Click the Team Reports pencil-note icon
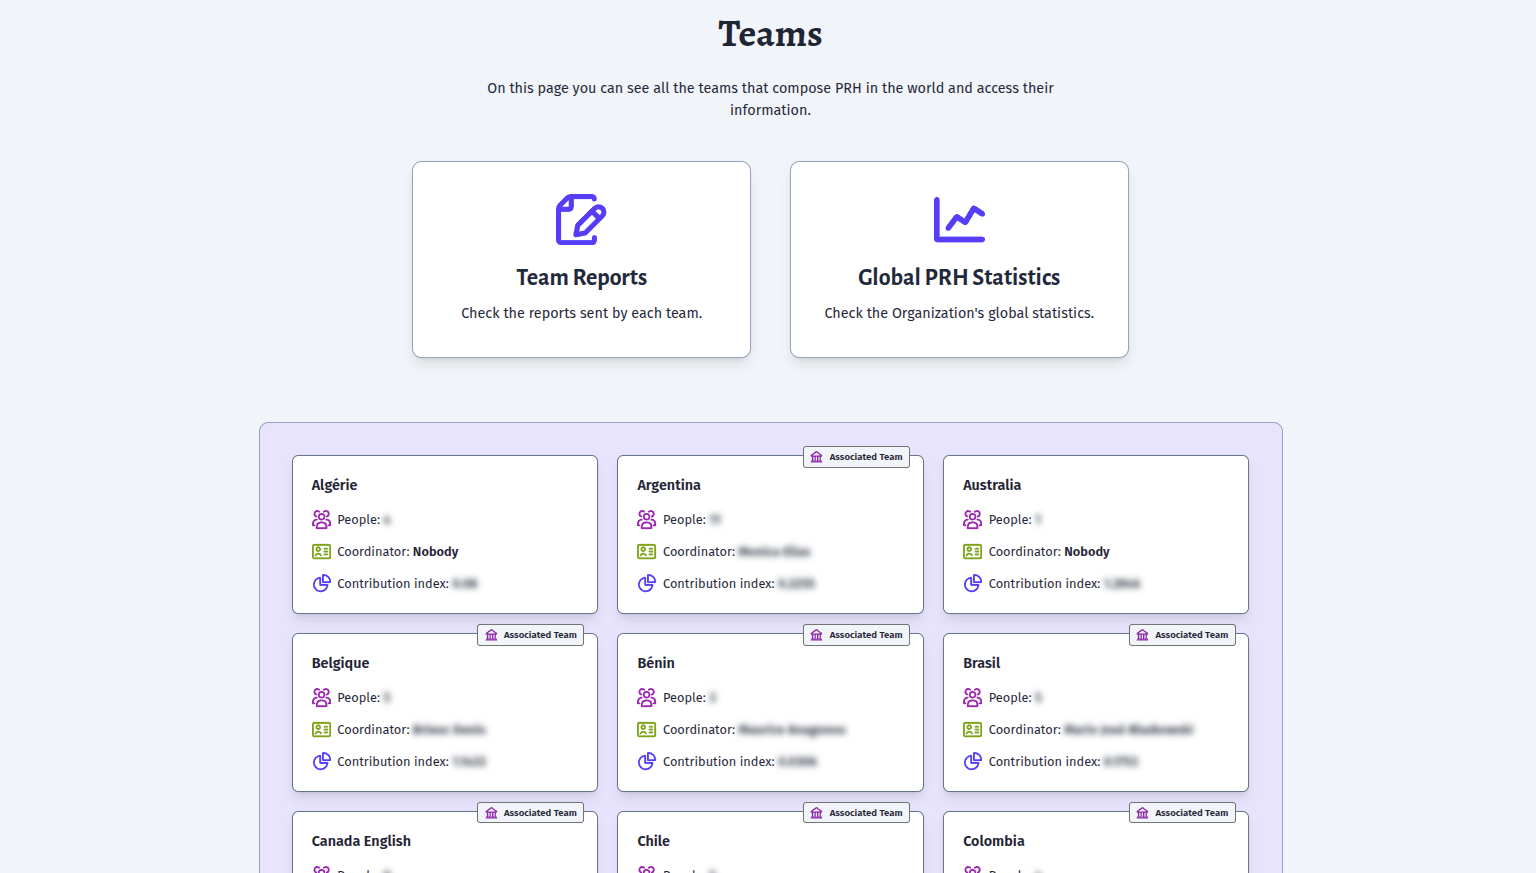Image resolution: width=1536 pixels, height=873 pixels. tap(581, 219)
